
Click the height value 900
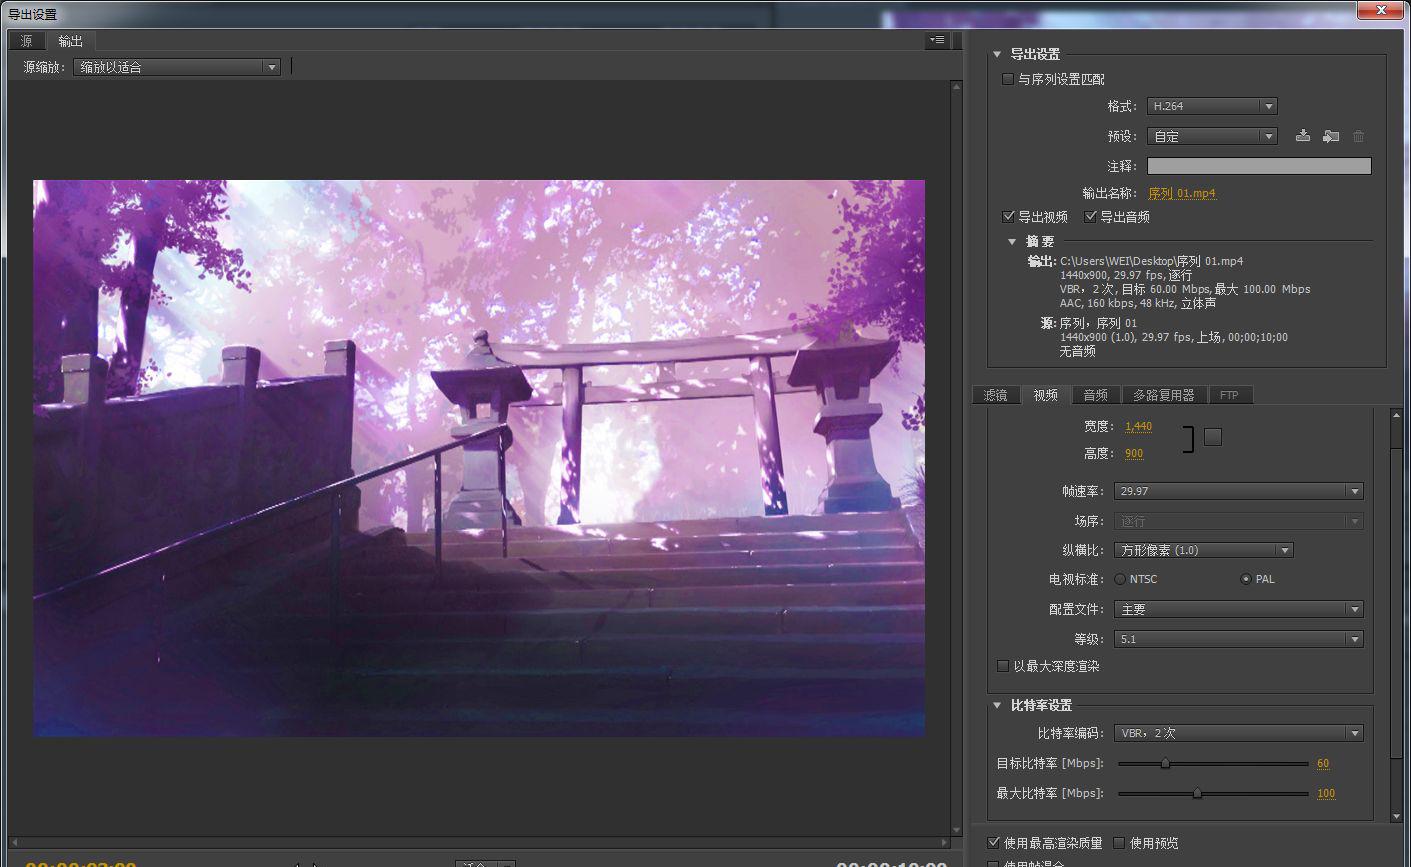click(x=1134, y=453)
